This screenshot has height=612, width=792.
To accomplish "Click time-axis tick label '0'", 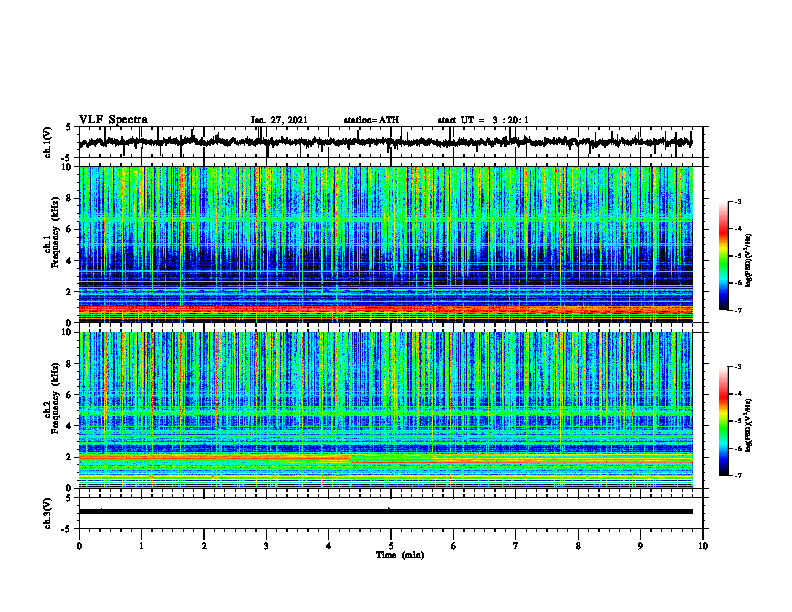I will [x=79, y=546].
